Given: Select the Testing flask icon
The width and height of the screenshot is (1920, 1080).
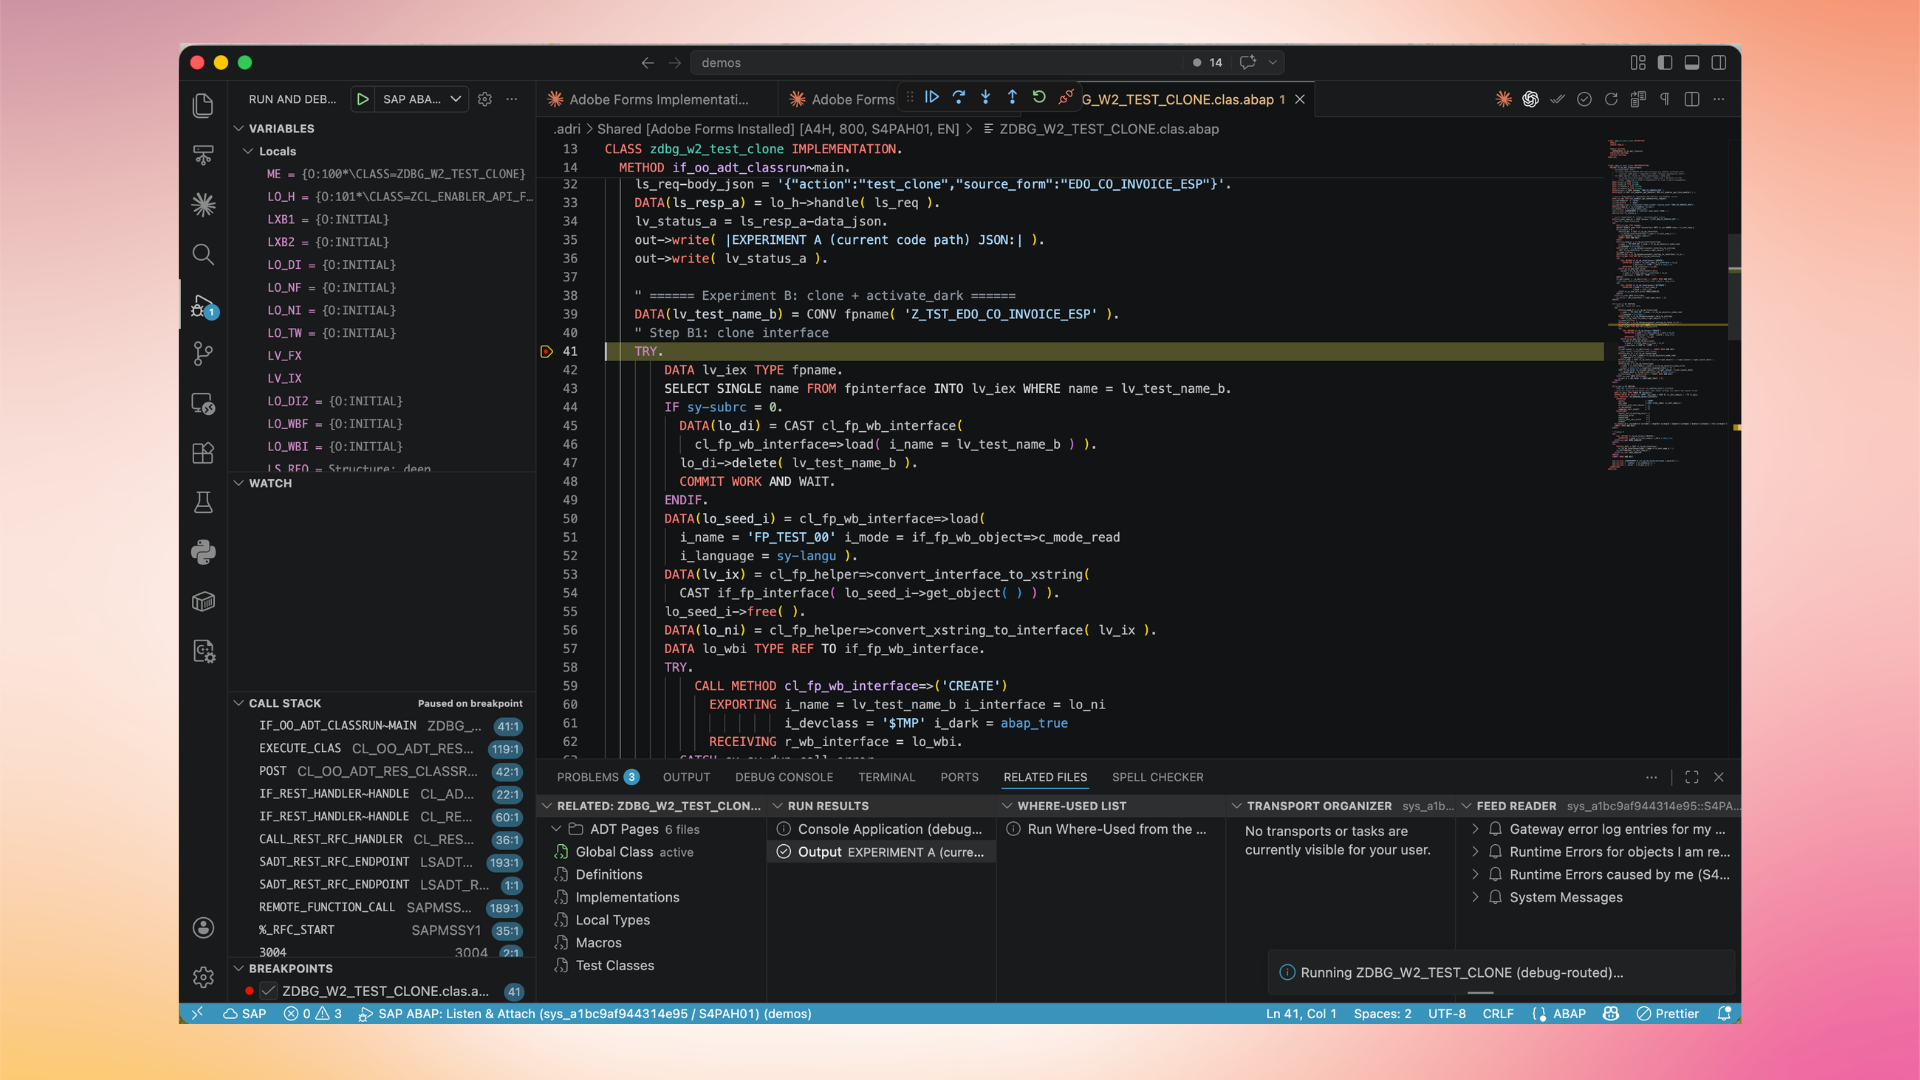Looking at the screenshot, I should 203,502.
